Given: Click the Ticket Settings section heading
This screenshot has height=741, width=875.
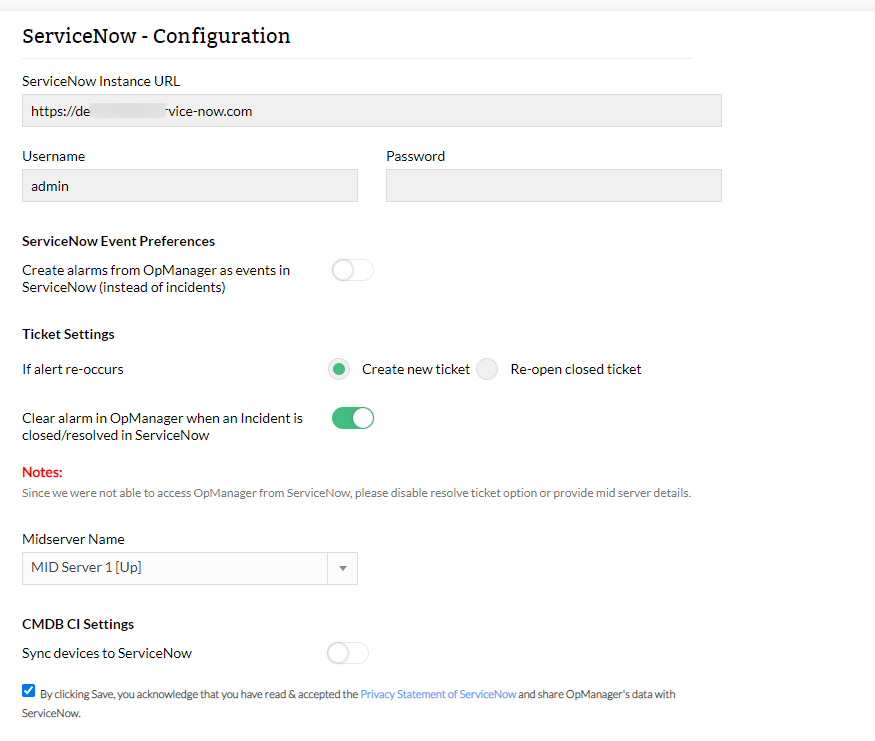Looking at the screenshot, I should click(68, 334).
